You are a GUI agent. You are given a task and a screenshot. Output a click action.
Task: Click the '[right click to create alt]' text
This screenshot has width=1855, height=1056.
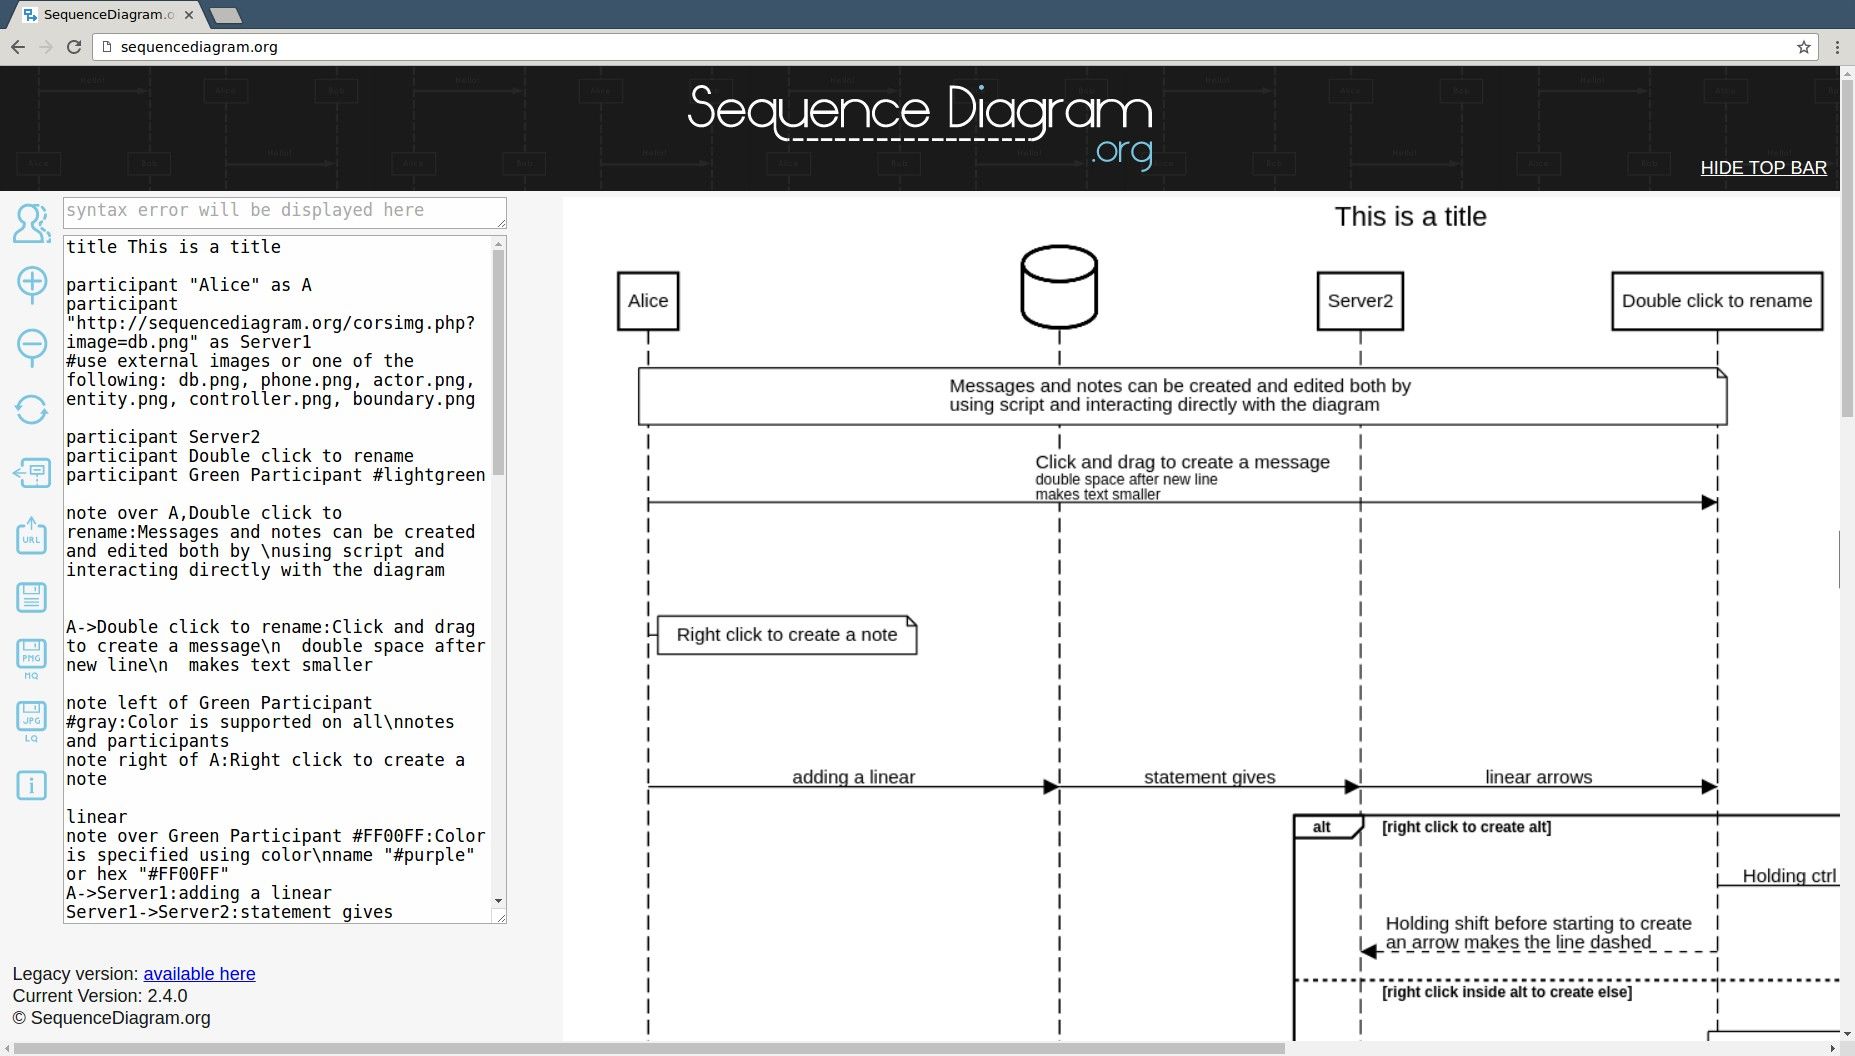(1466, 827)
